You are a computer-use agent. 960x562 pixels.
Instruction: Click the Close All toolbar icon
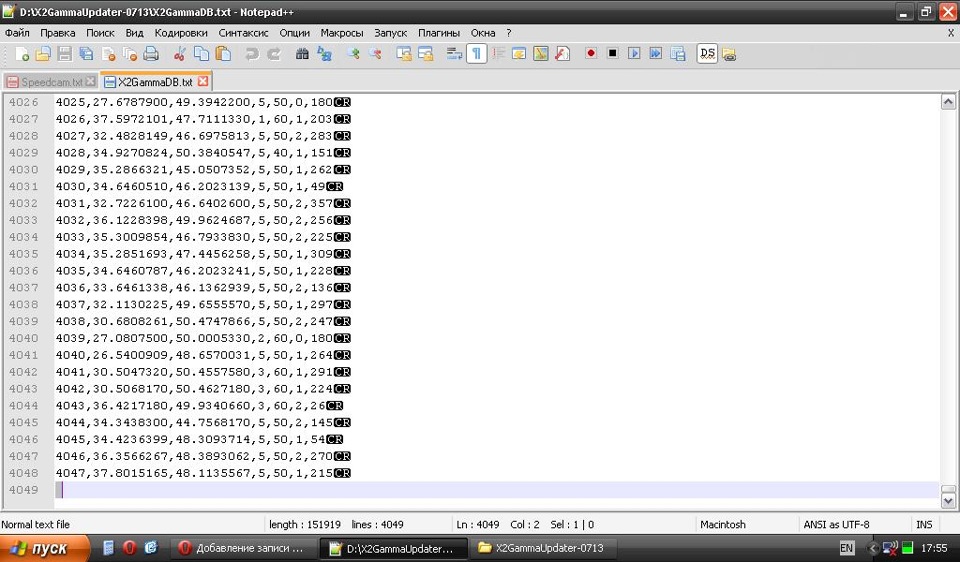pyautogui.click(x=130, y=54)
